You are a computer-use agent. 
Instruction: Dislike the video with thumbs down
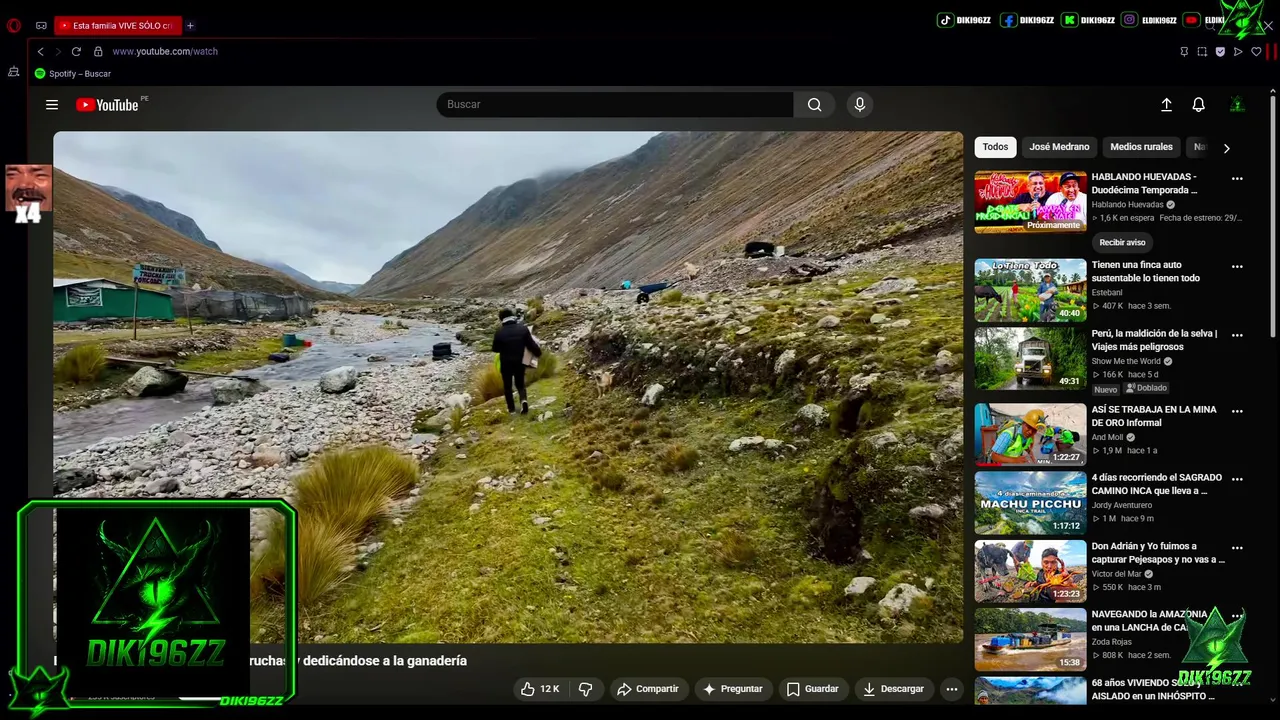pos(586,689)
